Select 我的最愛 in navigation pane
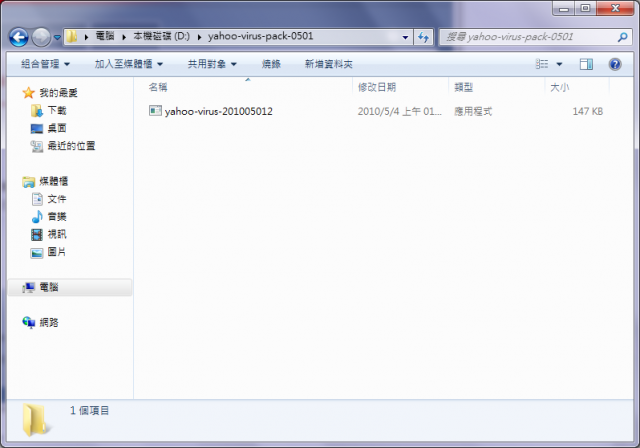Image resolution: width=640 pixels, height=448 pixels. (x=58, y=93)
